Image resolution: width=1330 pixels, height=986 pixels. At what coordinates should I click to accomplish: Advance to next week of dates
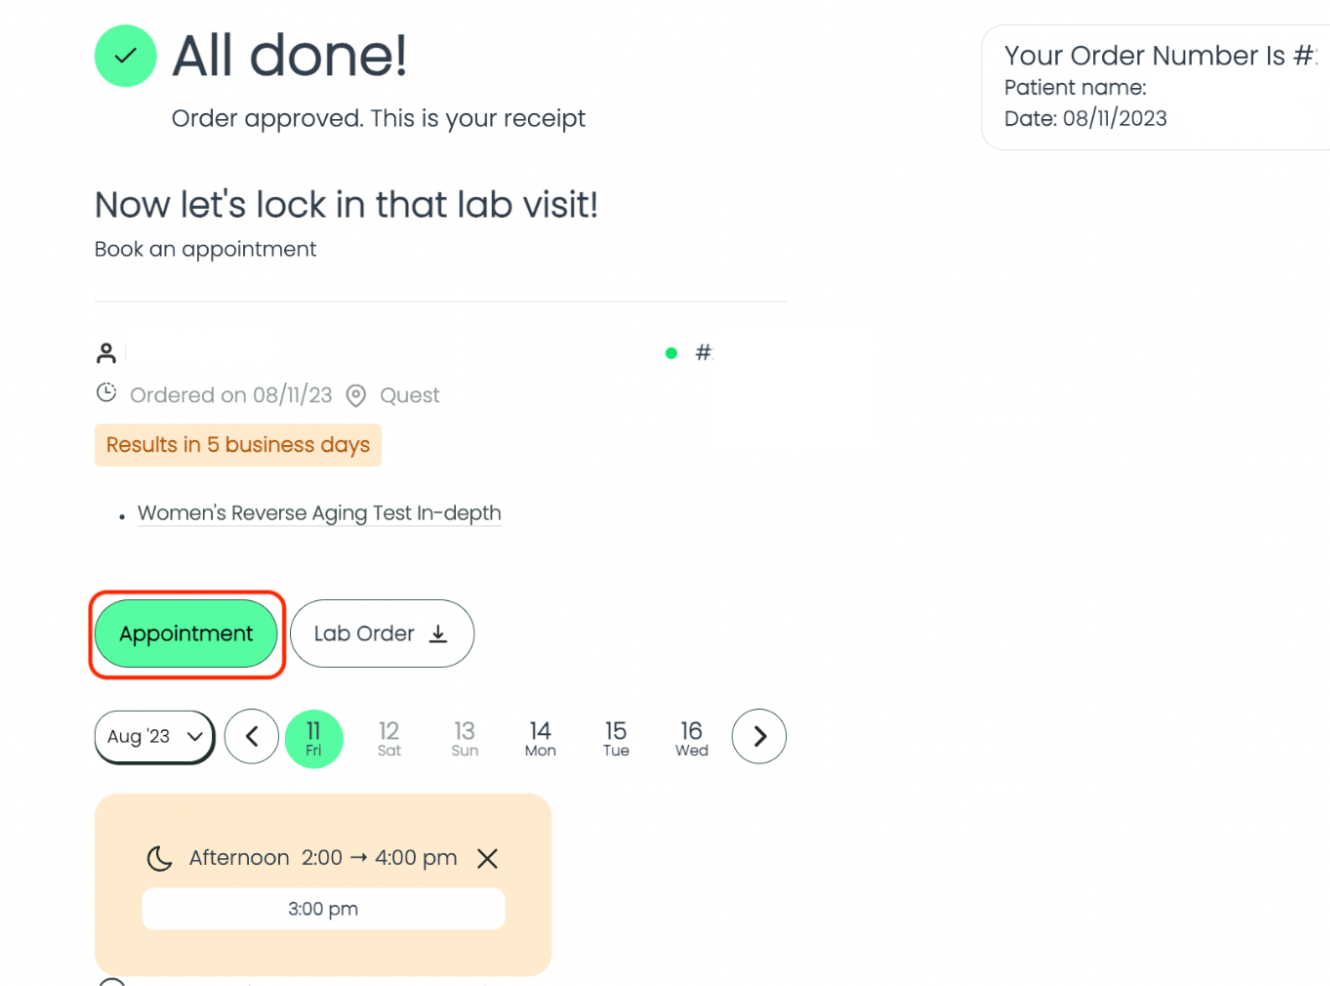[759, 737]
